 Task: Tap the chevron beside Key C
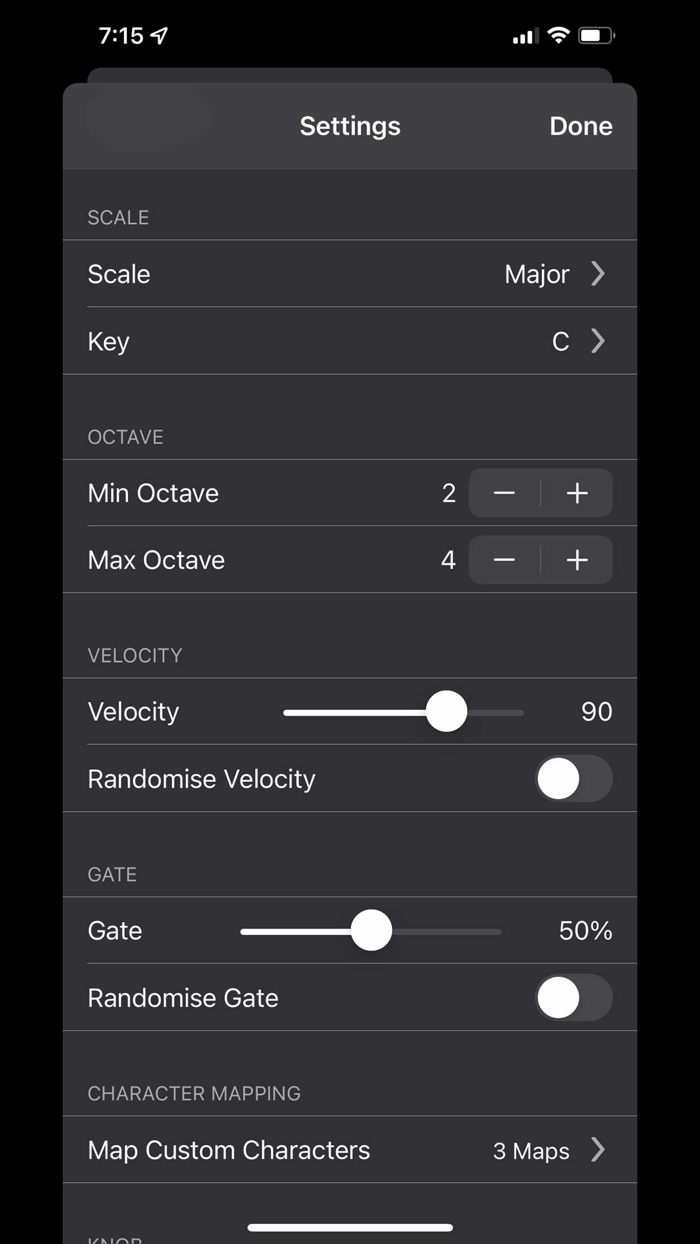pos(597,341)
